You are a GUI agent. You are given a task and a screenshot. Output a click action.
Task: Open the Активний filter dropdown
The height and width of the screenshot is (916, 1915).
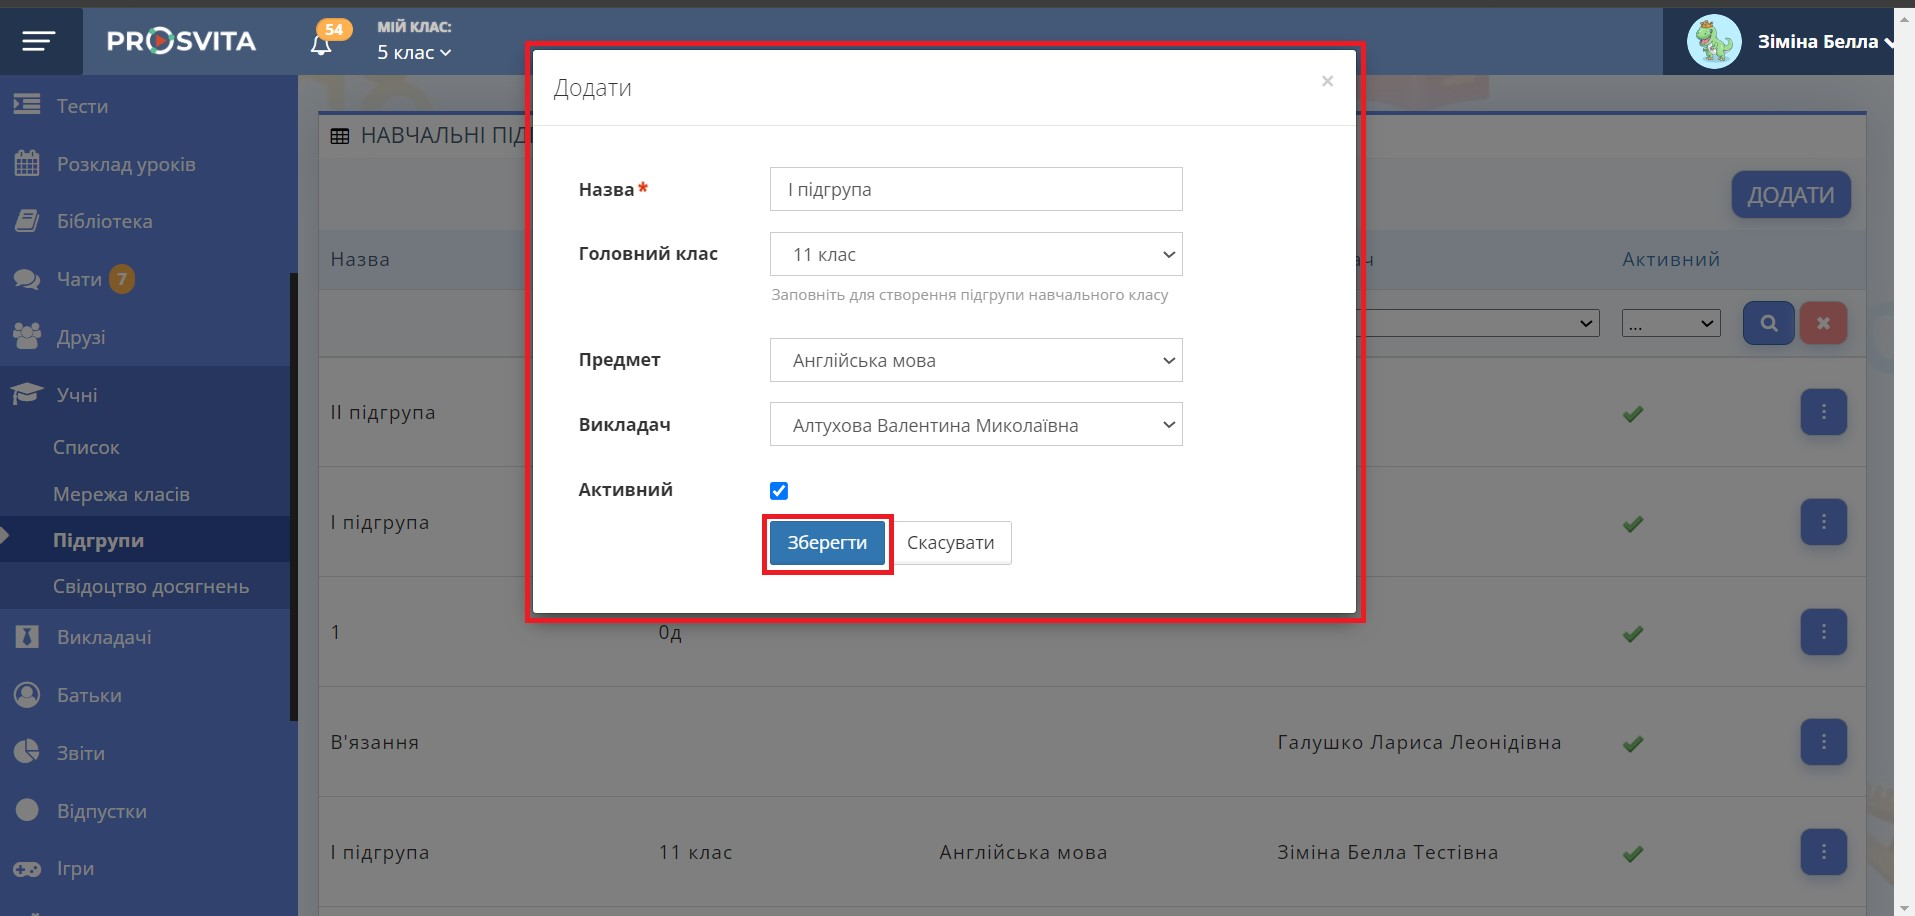(x=1670, y=323)
